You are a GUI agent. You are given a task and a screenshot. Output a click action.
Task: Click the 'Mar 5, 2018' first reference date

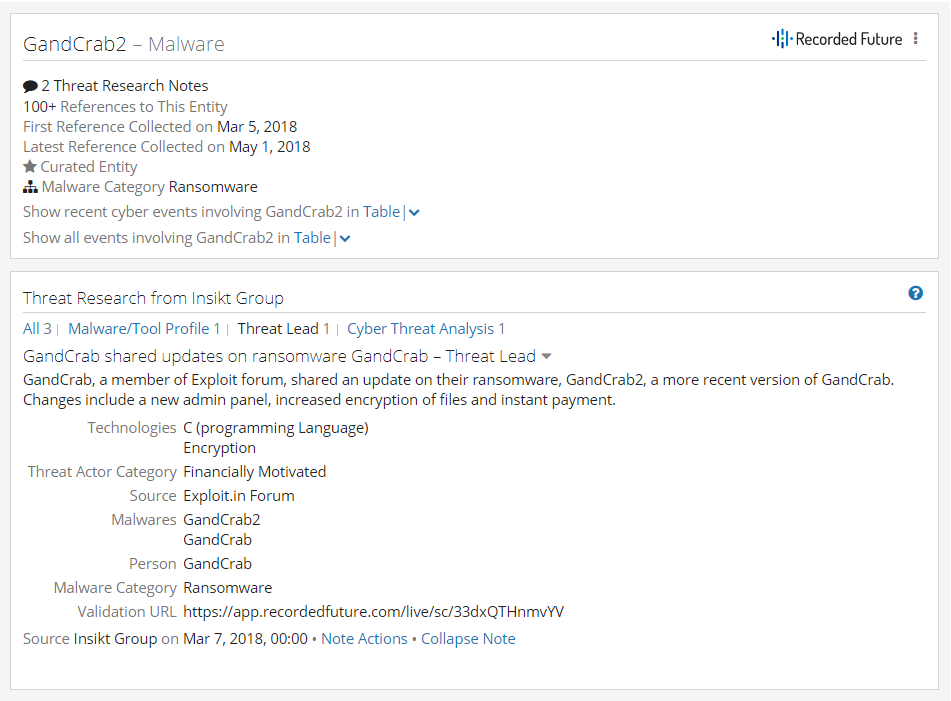pos(257,127)
